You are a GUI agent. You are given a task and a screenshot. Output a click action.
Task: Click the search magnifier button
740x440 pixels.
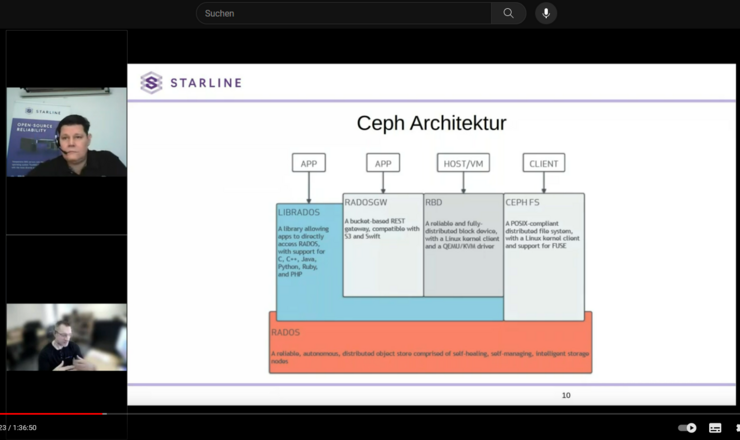coord(508,13)
